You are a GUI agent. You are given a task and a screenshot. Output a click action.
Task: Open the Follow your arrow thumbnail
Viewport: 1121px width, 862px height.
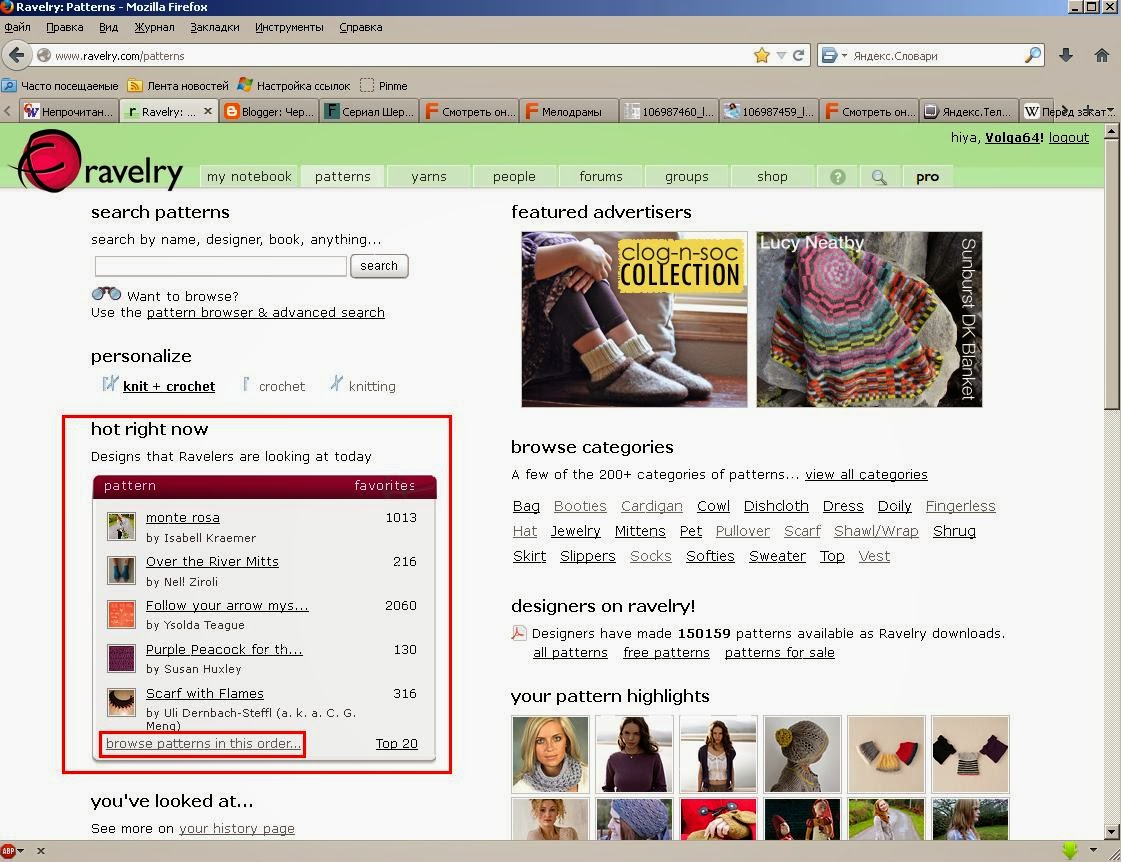[x=121, y=615]
